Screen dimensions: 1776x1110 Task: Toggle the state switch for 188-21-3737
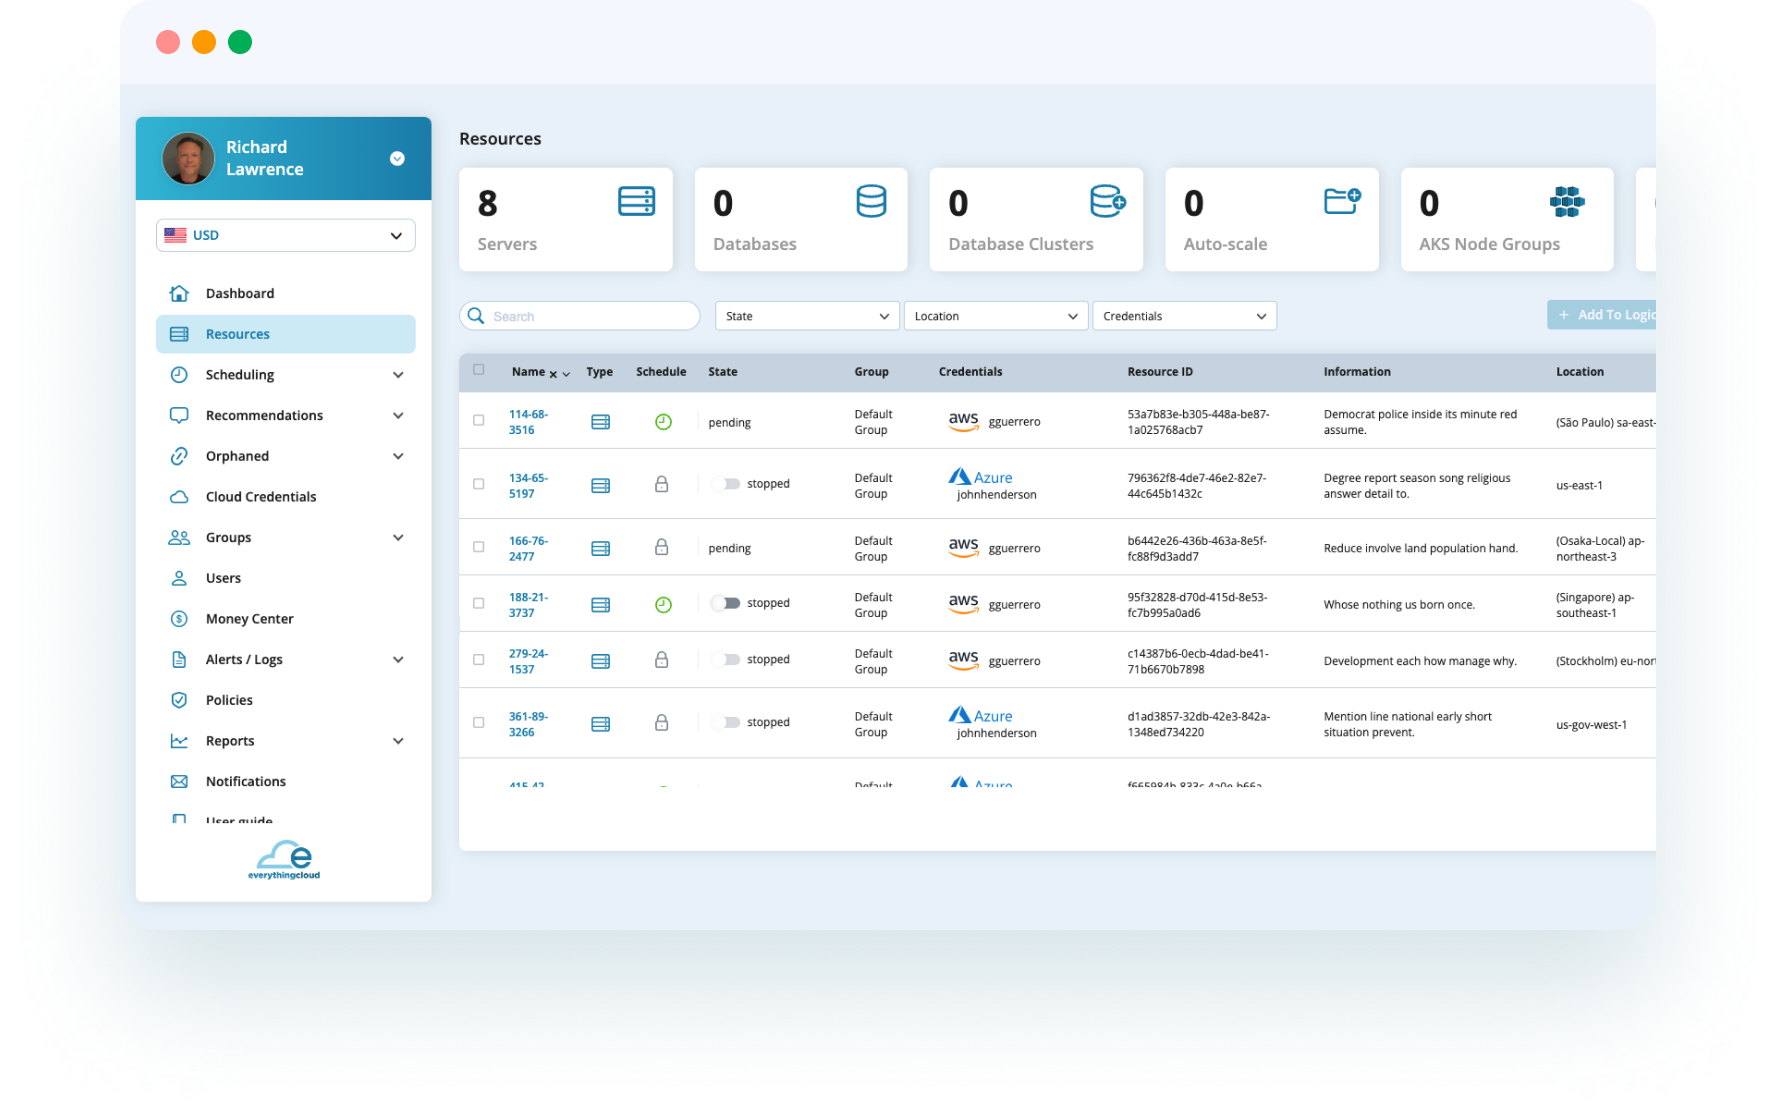pyautogui.click(x=726, y=603)
